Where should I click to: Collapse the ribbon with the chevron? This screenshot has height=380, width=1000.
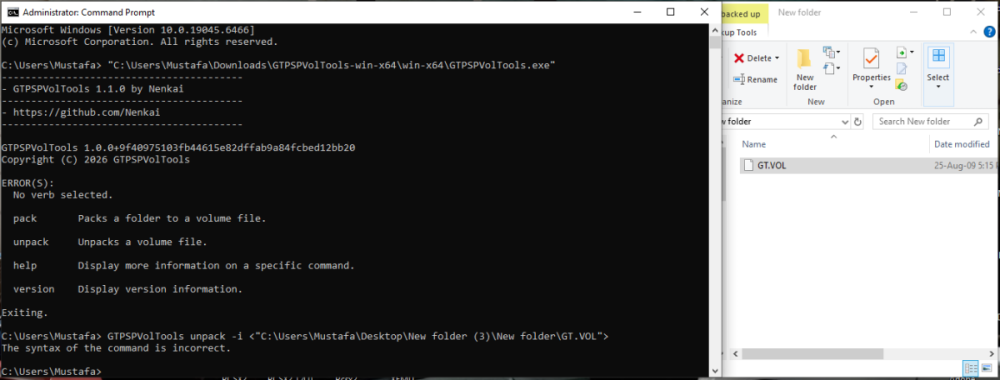tap(973, 31)
